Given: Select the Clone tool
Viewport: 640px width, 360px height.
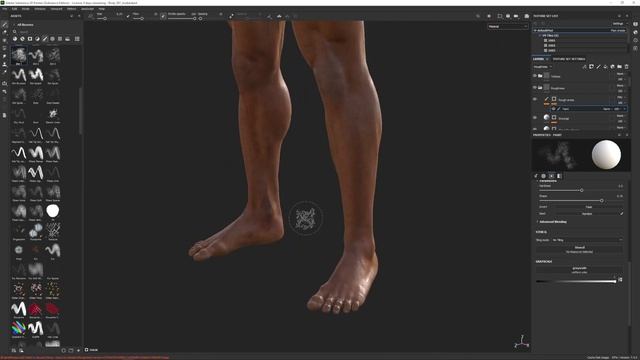Looking at the screenshot, I should [4, 64].
